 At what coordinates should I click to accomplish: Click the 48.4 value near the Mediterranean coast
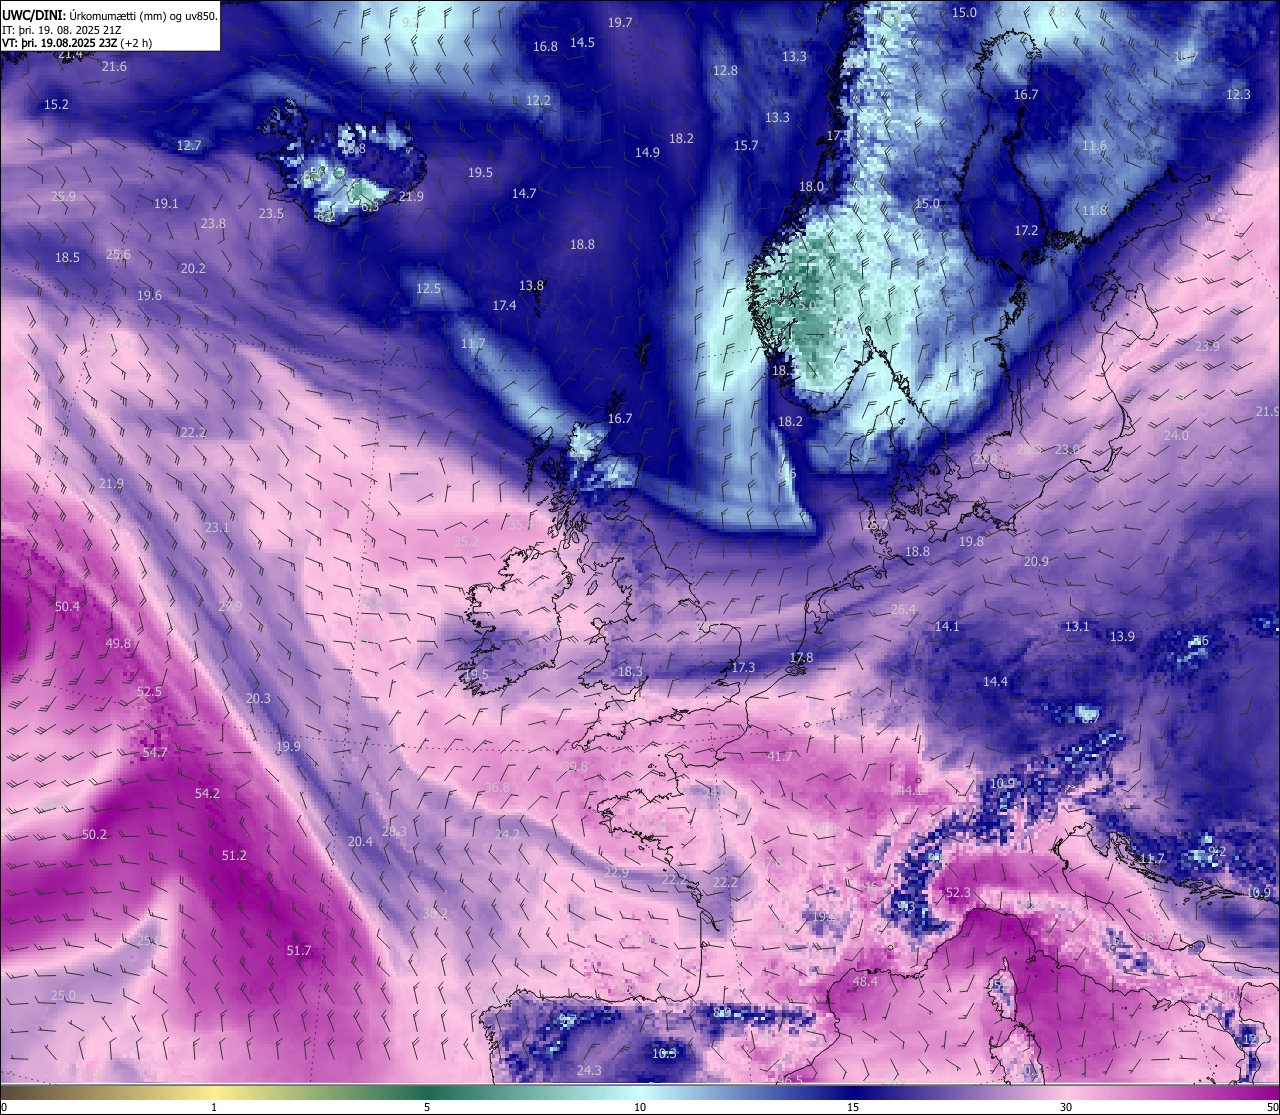865,981
